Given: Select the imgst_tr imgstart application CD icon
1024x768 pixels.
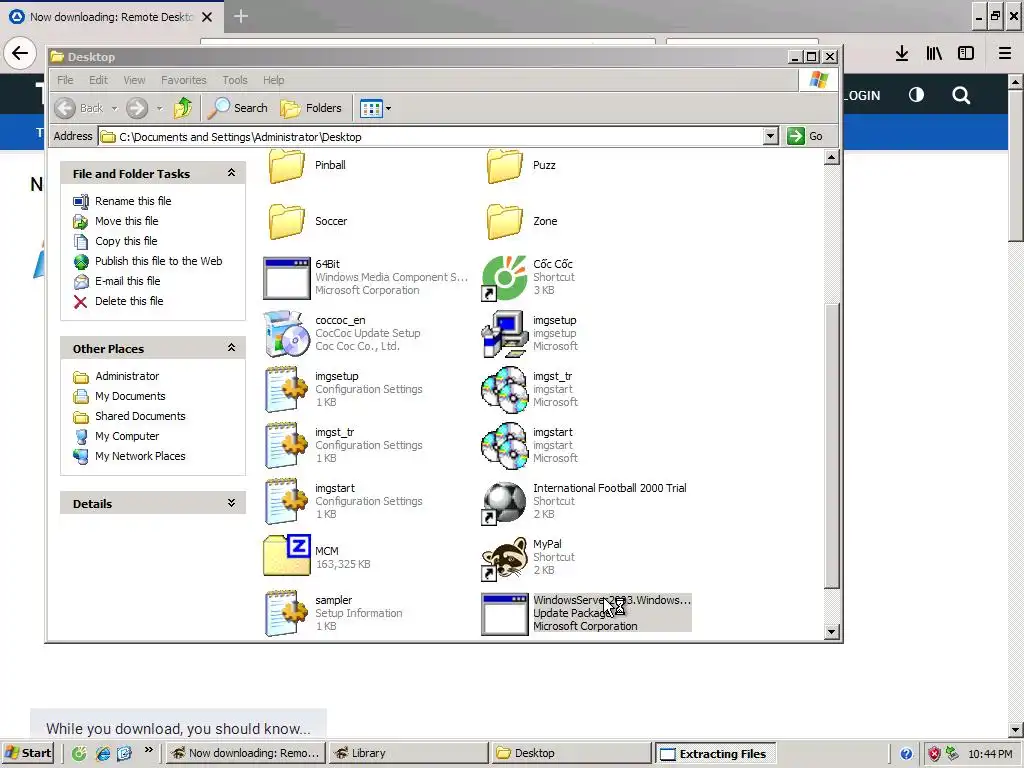Looking at the screenshot, I should [x=504, y=390].
